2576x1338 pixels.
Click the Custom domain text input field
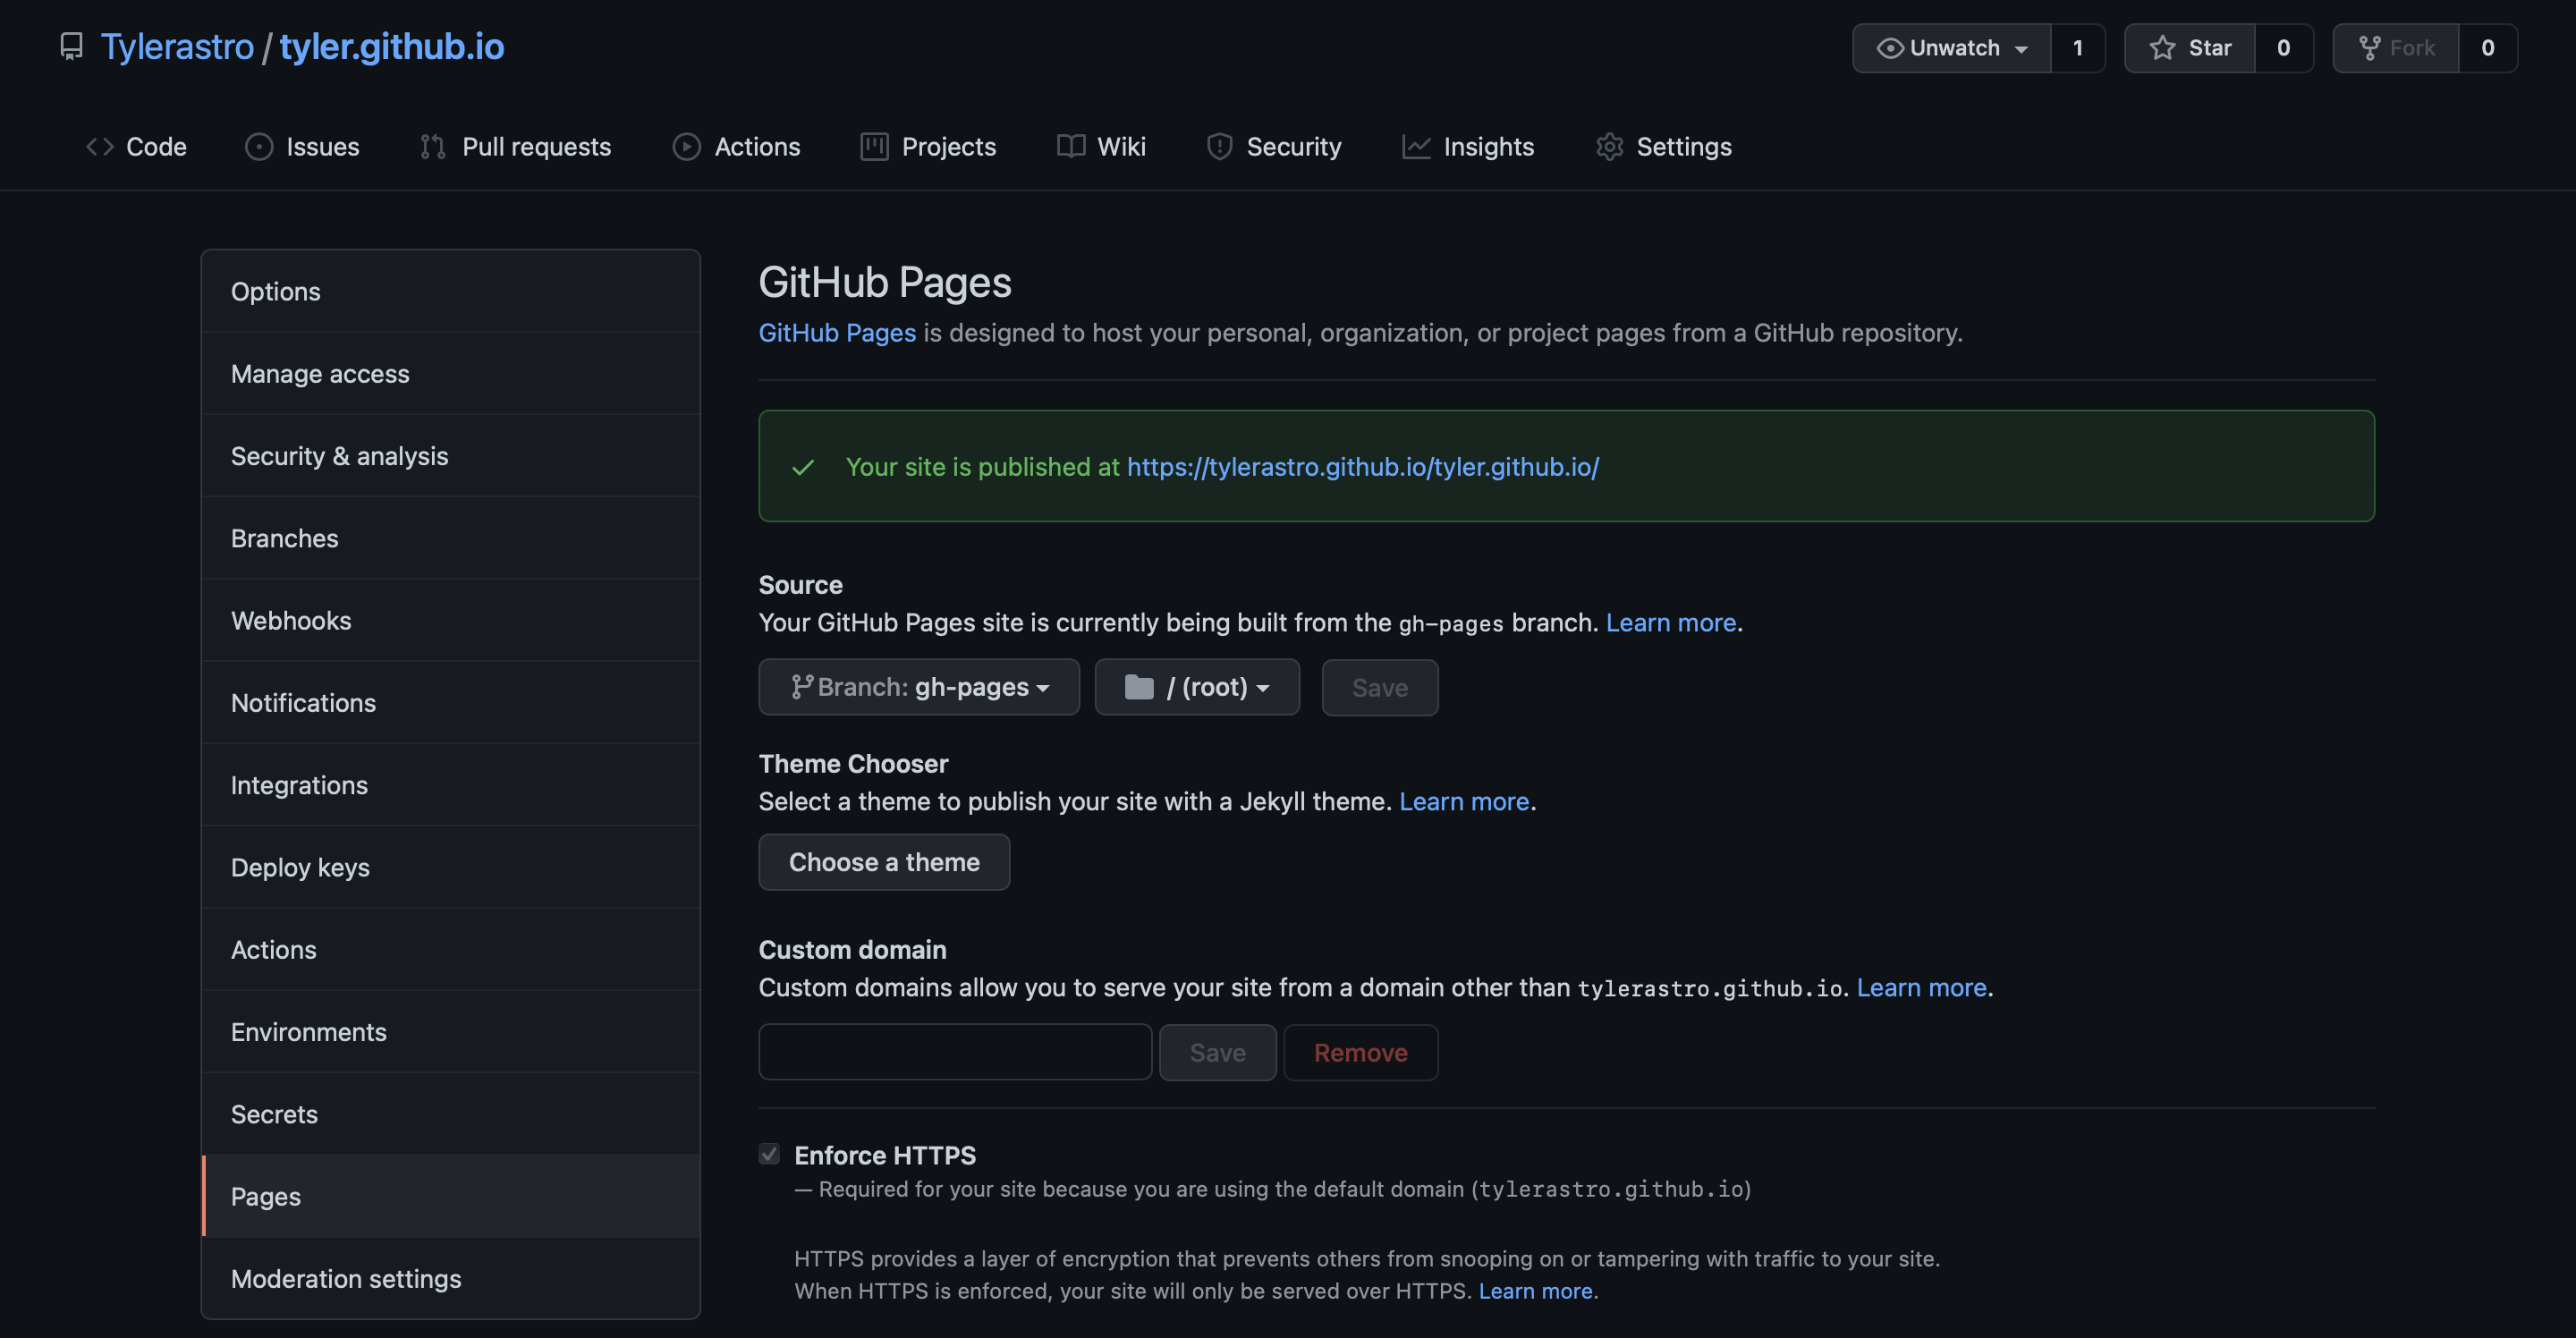(955, 1052)
